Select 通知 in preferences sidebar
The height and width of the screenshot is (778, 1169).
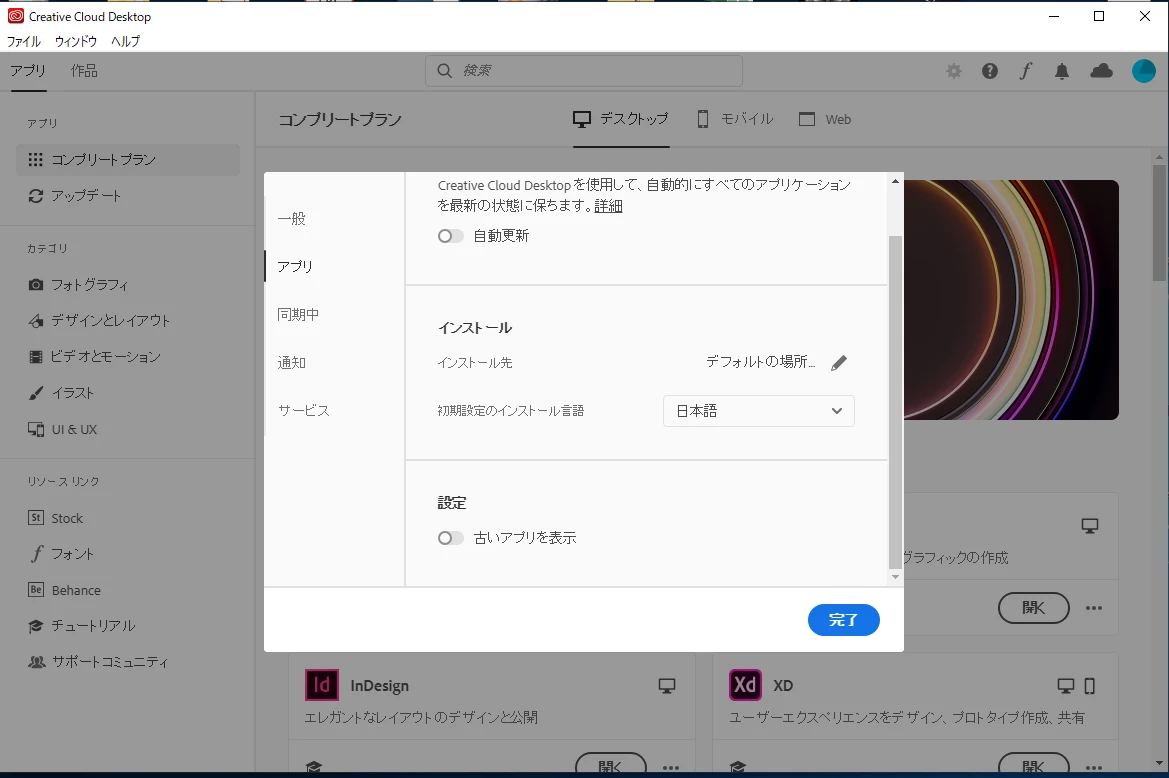292,363
